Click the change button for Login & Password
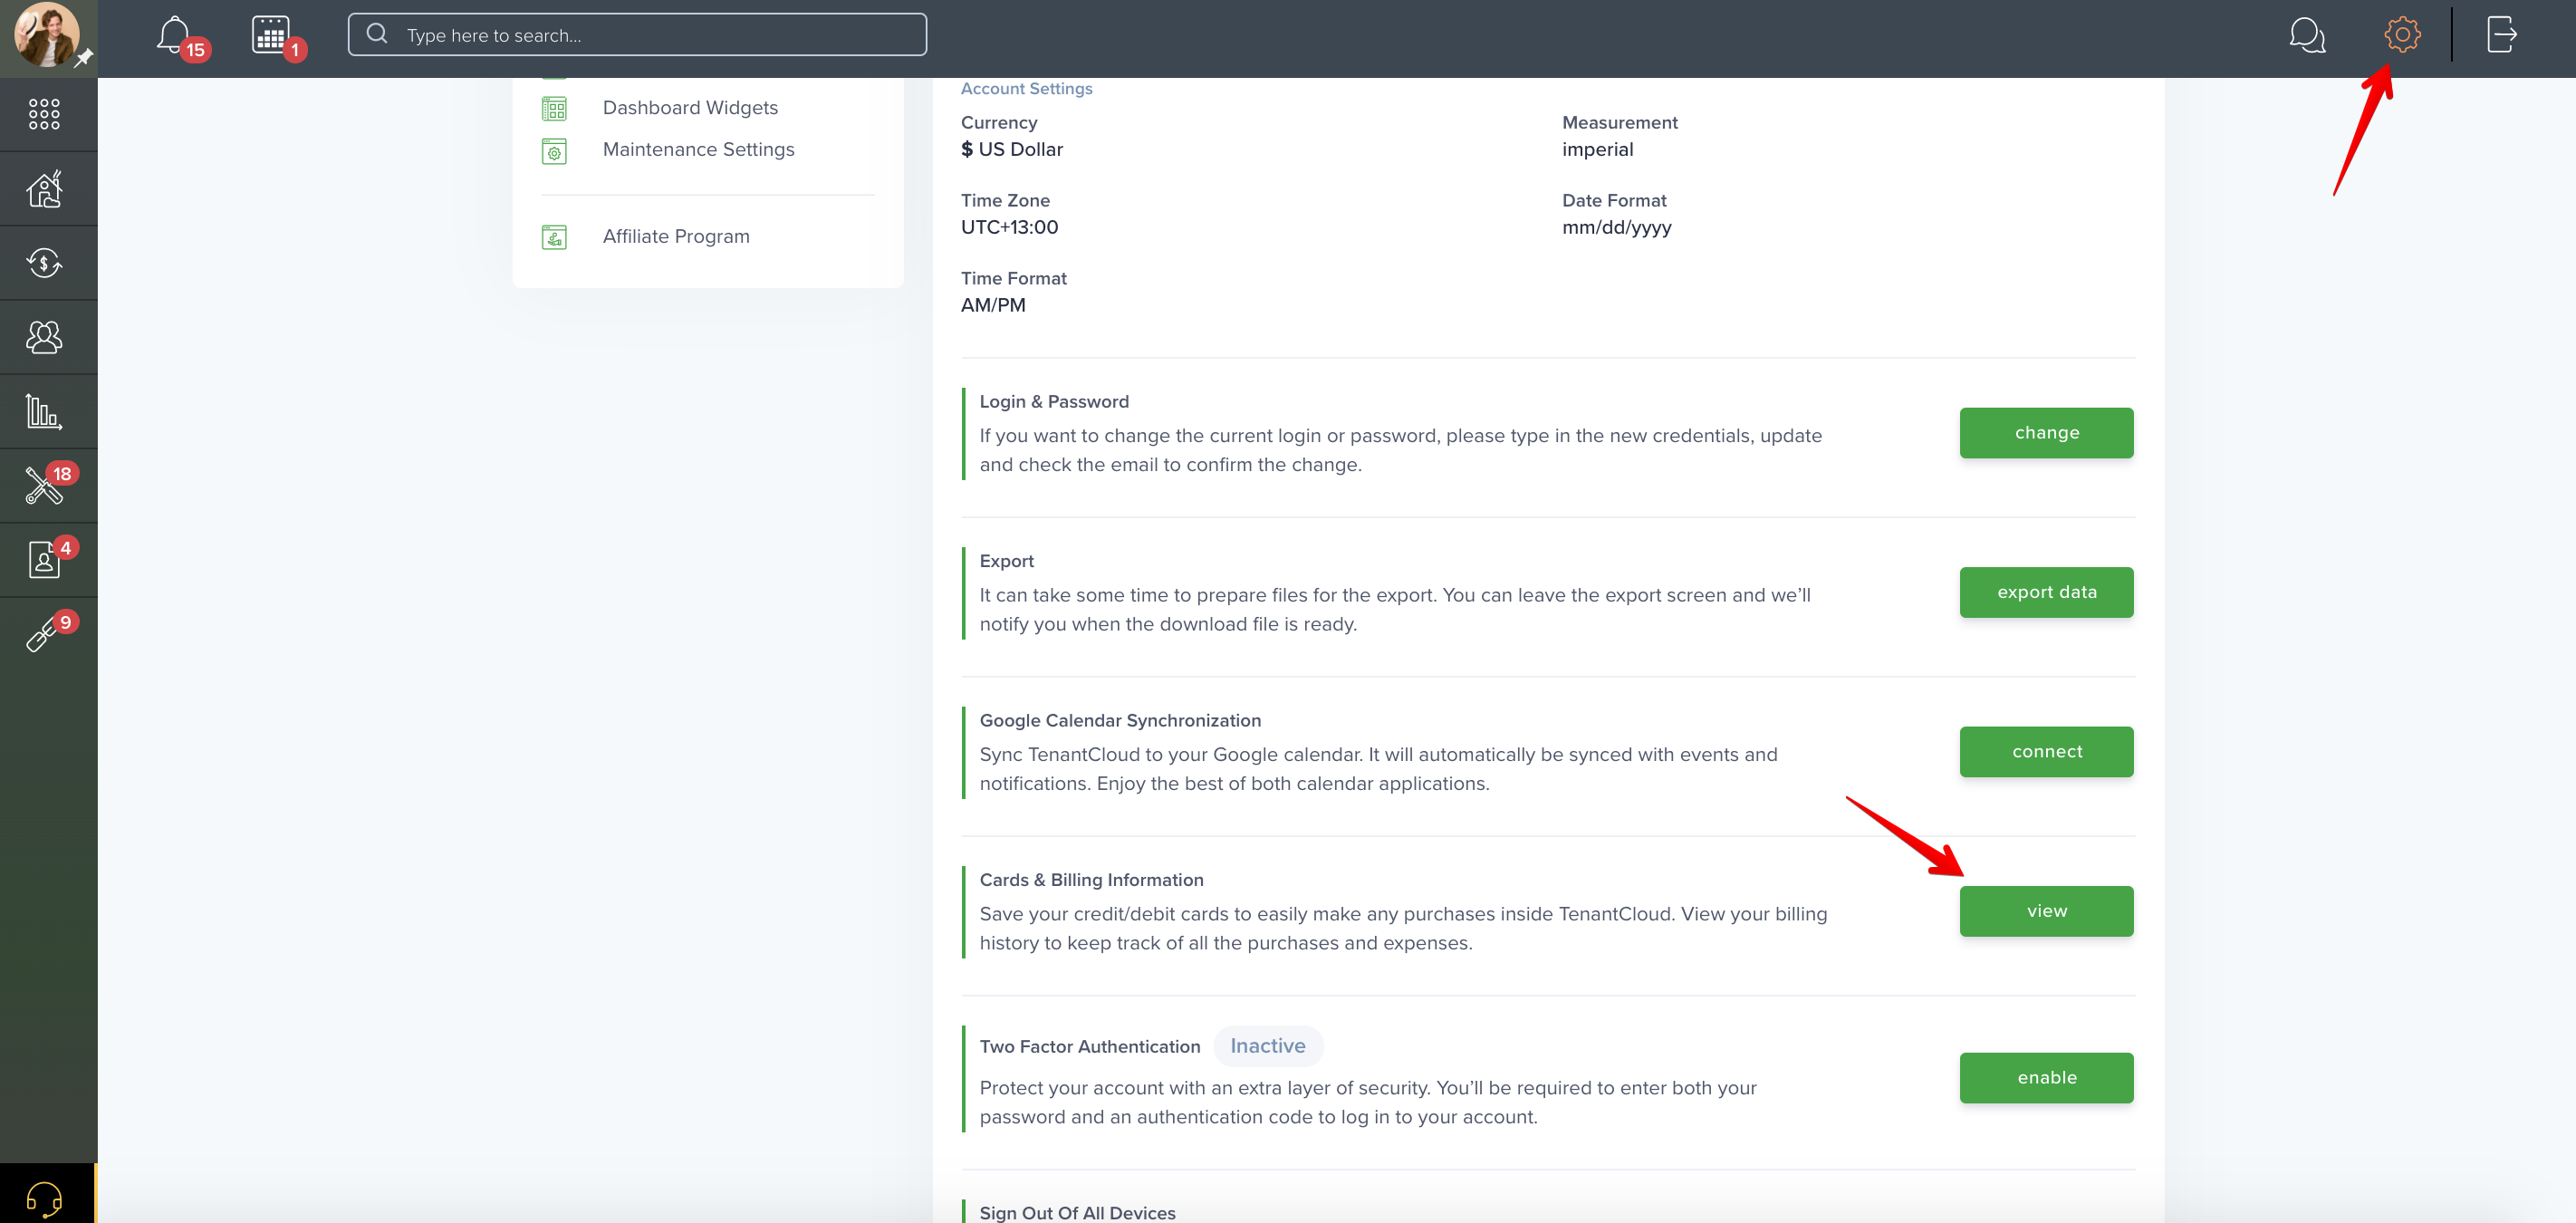The image size is (2576, 1223). pos(2046,433)
